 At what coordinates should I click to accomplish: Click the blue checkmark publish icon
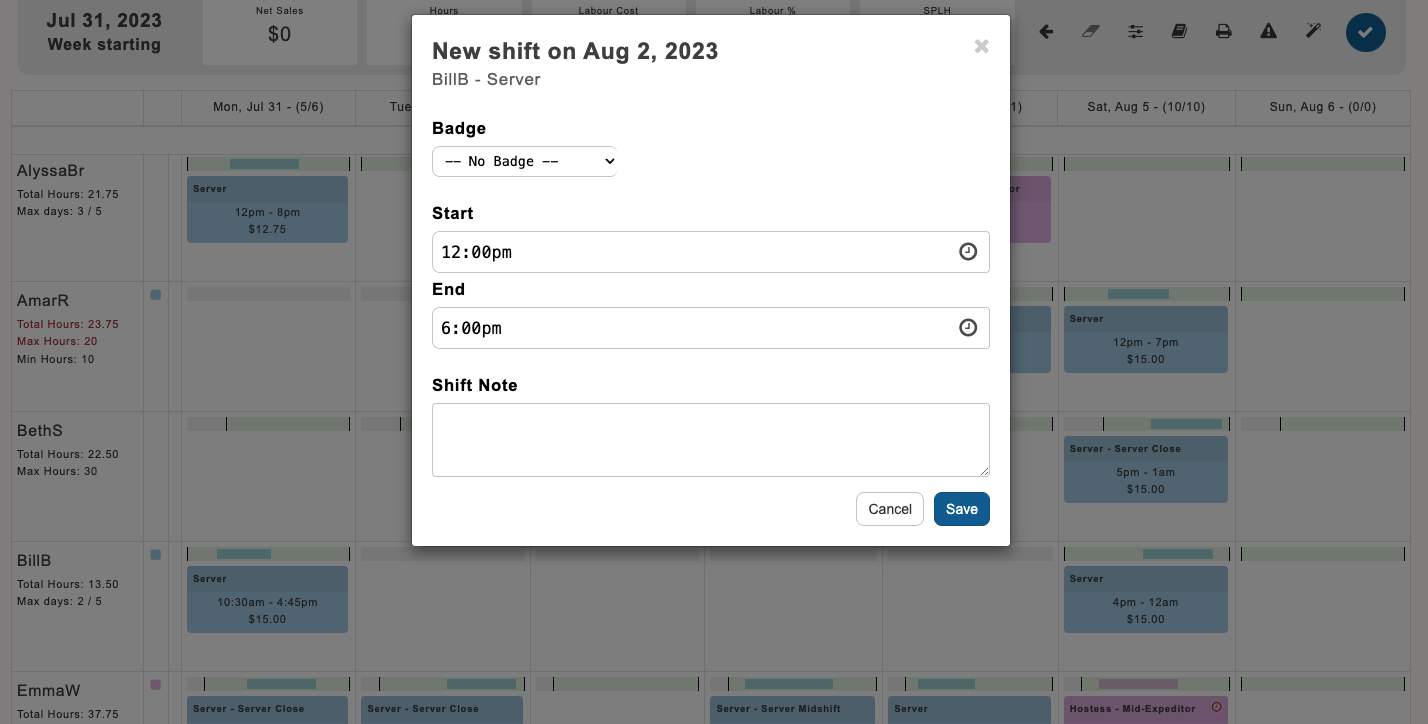[x=1366, y=32]
